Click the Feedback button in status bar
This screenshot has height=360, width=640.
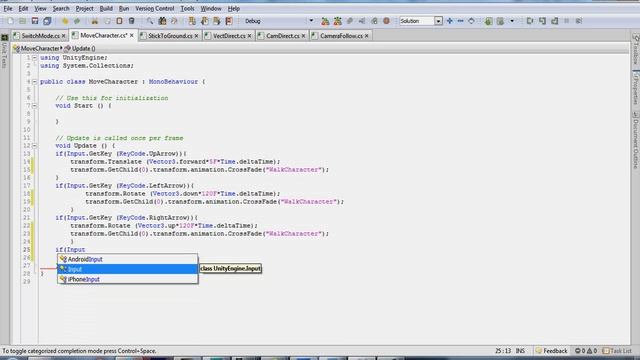click(551, 351)
